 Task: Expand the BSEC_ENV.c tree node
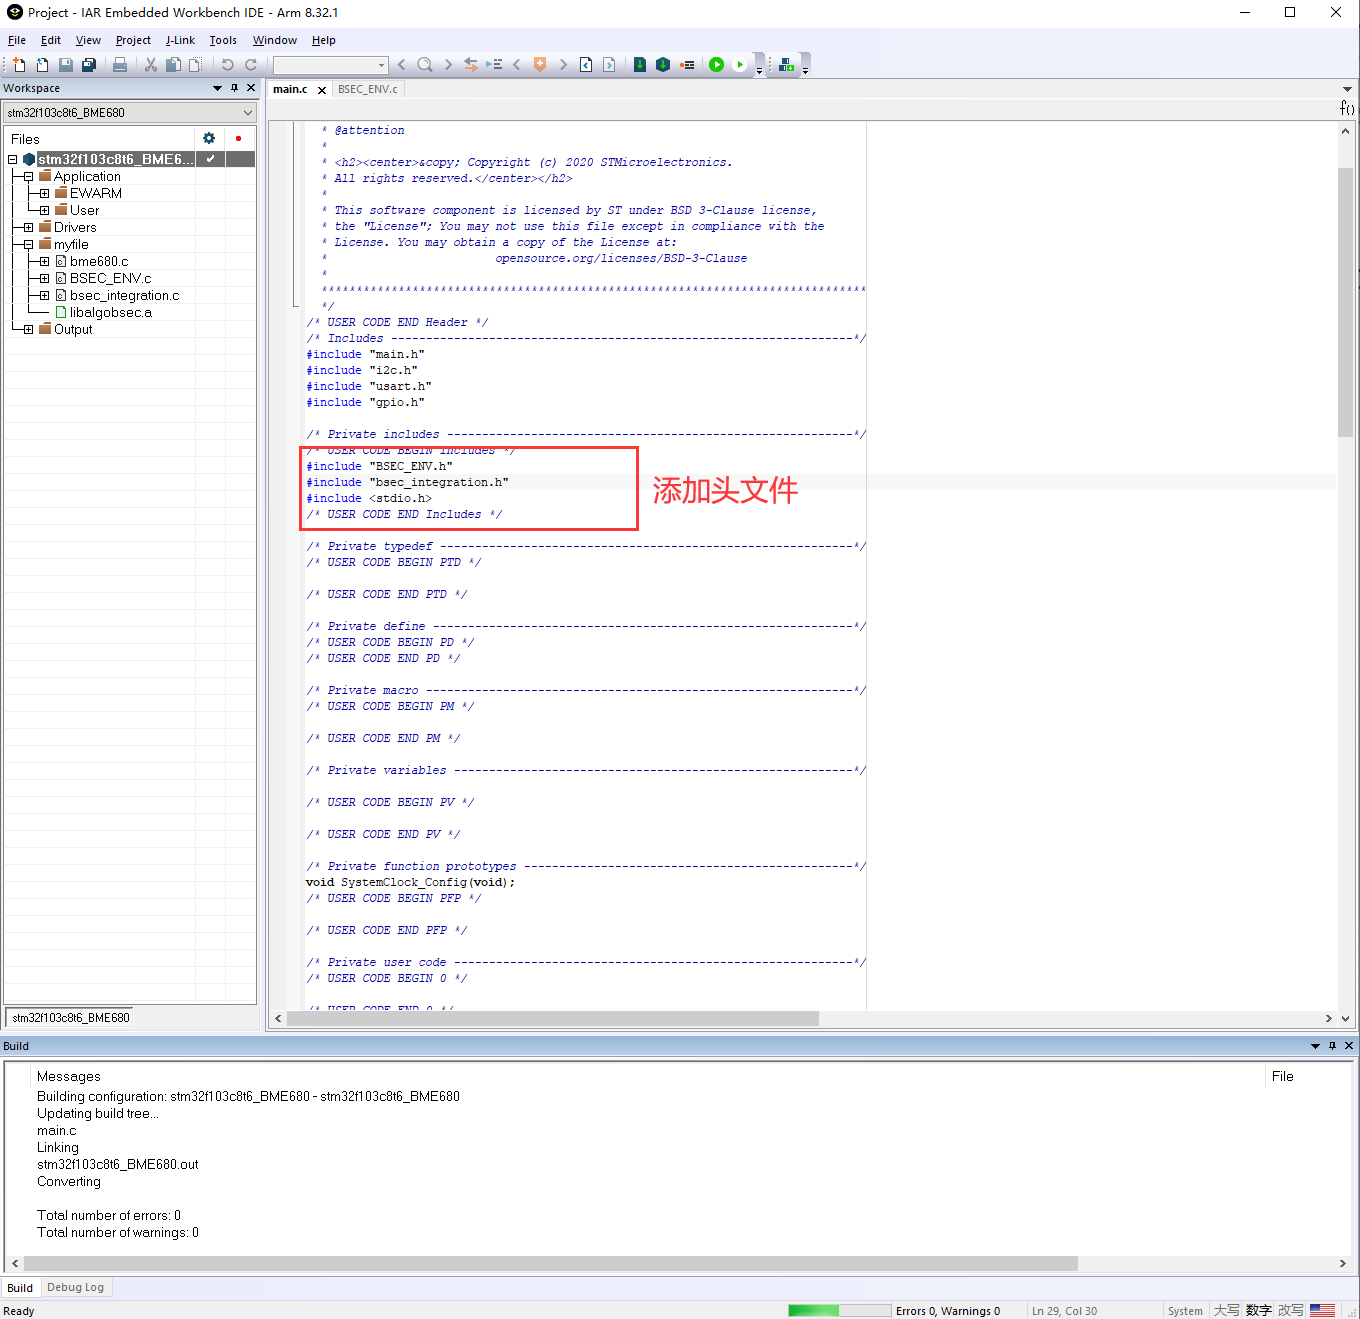tap(42, 278)
